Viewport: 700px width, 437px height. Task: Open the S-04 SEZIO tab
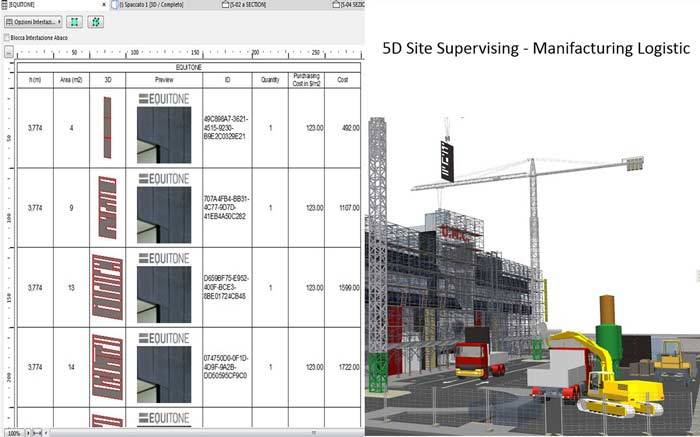coord(349,4)
